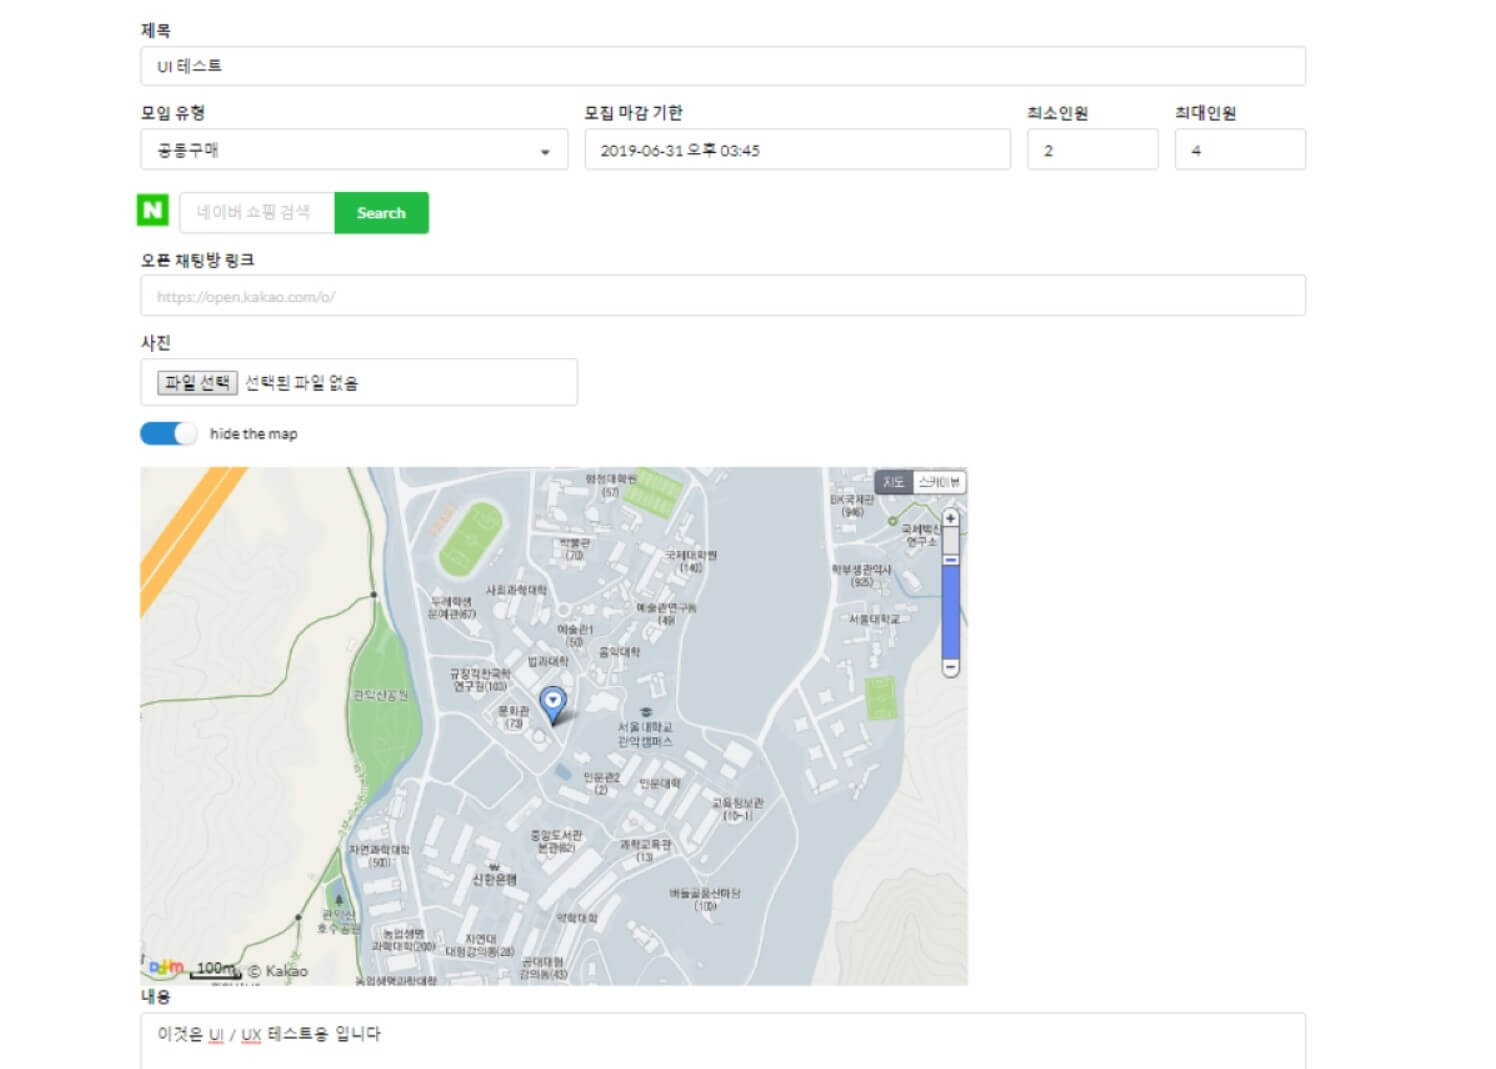
Task: Switch map to 지도 view tab
Action: click(x=893, y=482)
